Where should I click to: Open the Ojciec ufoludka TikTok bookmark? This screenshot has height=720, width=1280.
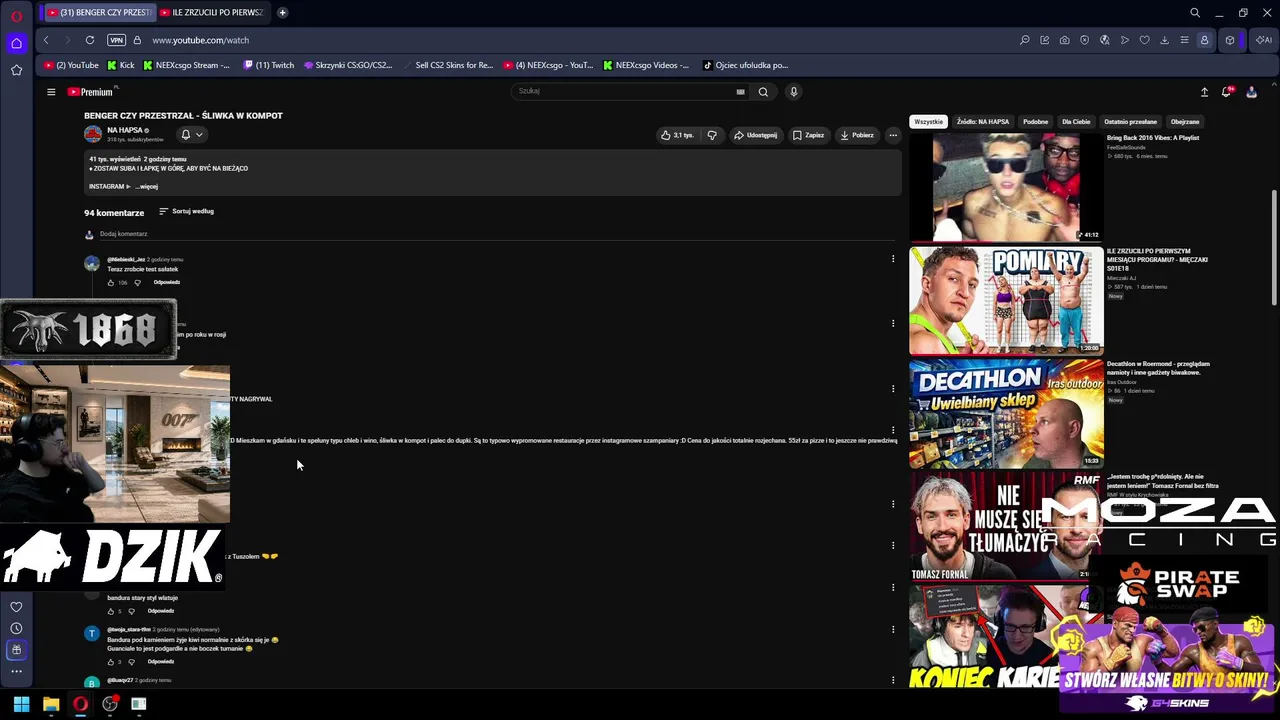pos(746,65)
